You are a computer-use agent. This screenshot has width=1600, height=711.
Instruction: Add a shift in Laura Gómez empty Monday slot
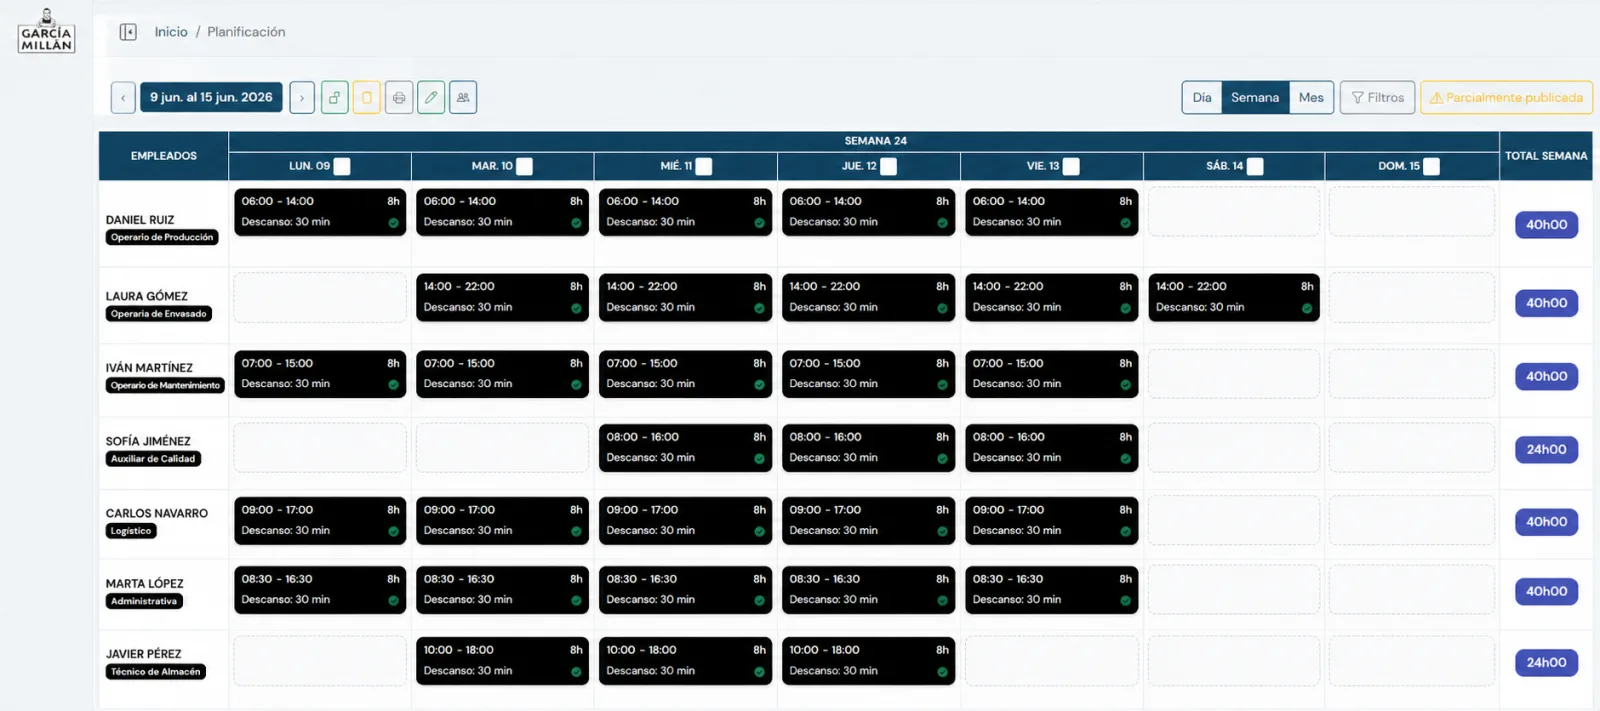coord(320,297)
